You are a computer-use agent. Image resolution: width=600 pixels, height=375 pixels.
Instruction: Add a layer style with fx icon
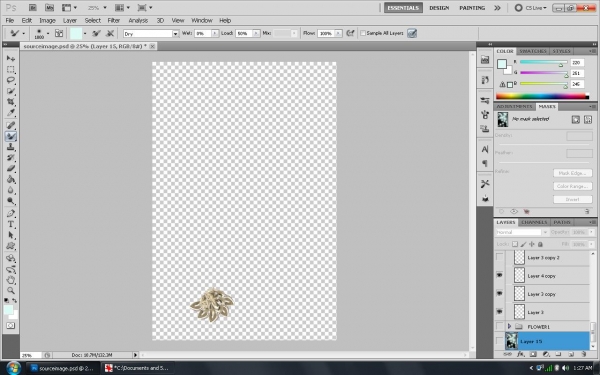(x=520, y=354)
